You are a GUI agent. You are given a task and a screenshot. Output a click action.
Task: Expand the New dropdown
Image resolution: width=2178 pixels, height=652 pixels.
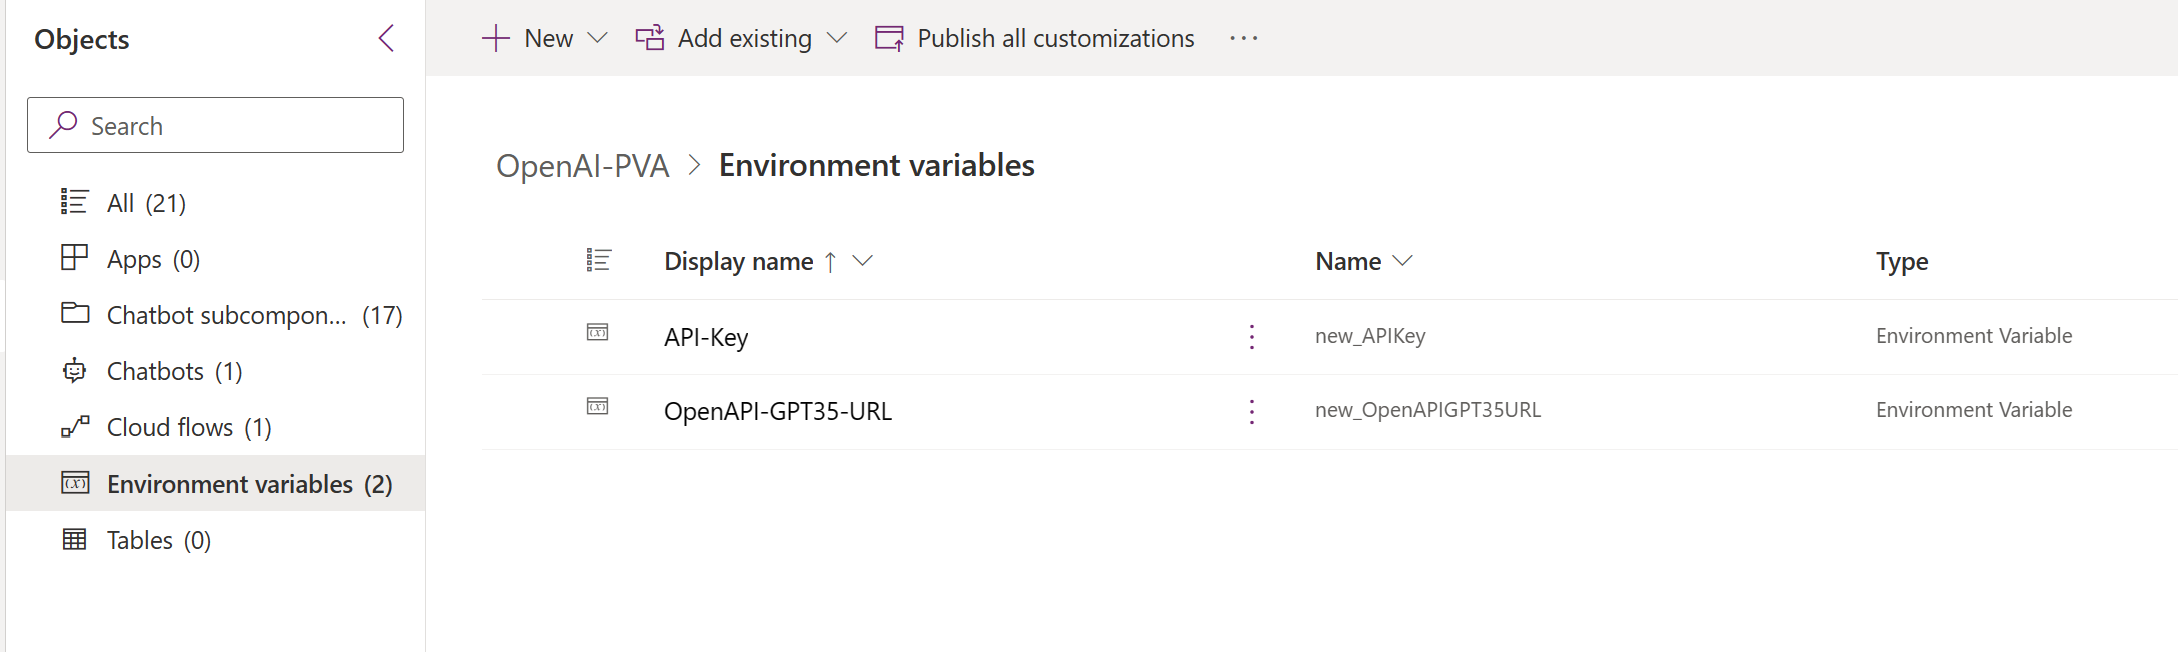point(598,38)
